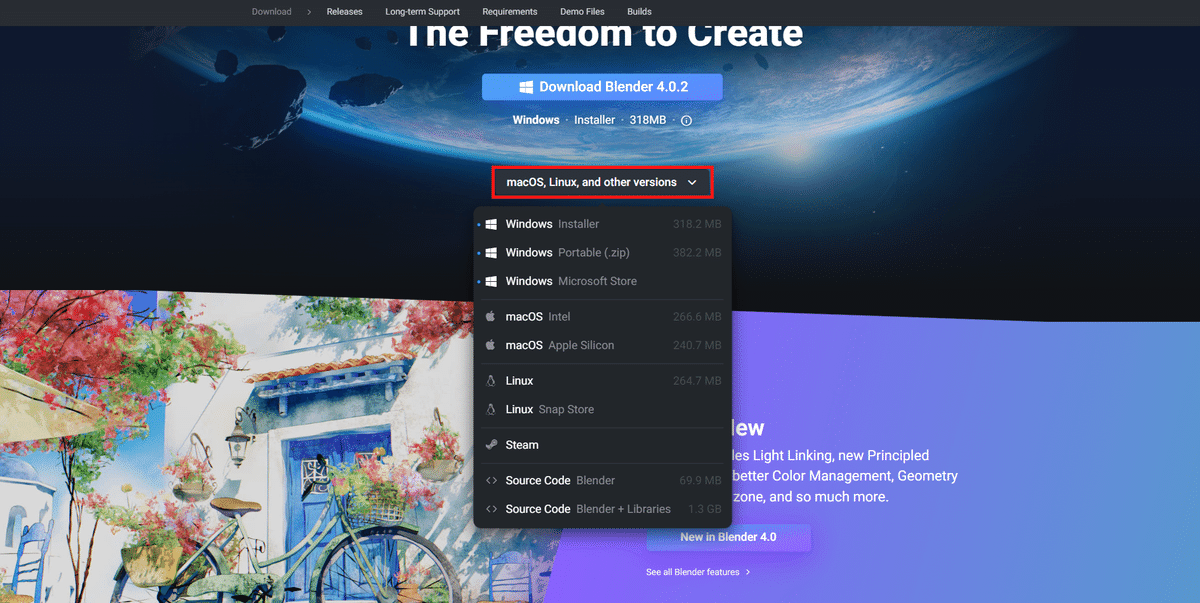This screenshot has height=603, width=1200.
Task: Open Long-term Support in top navigation
Action: (x=422, y=12)
